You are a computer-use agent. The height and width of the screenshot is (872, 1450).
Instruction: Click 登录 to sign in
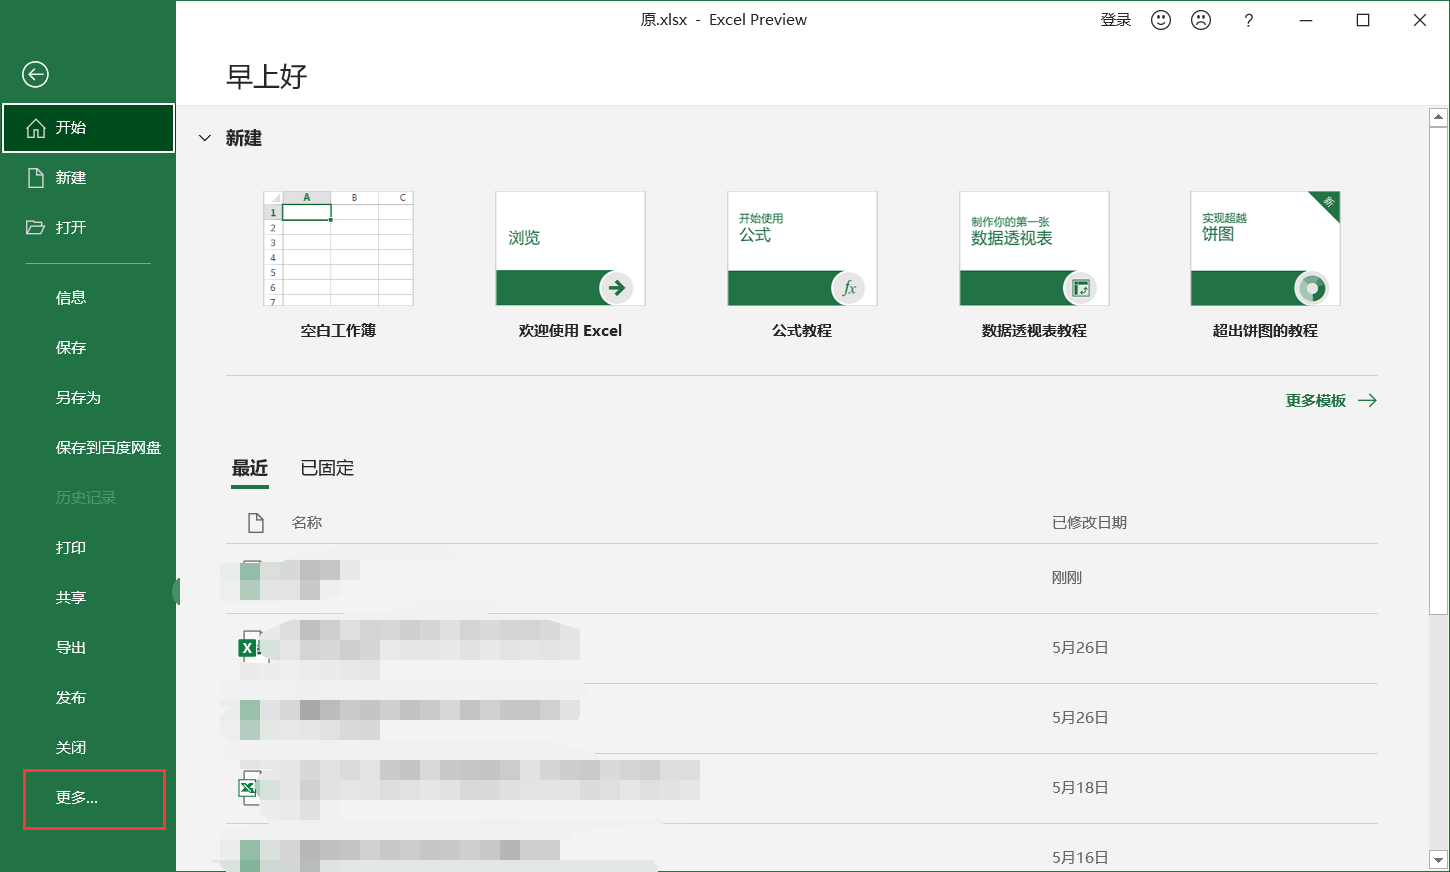point(1115,19)
